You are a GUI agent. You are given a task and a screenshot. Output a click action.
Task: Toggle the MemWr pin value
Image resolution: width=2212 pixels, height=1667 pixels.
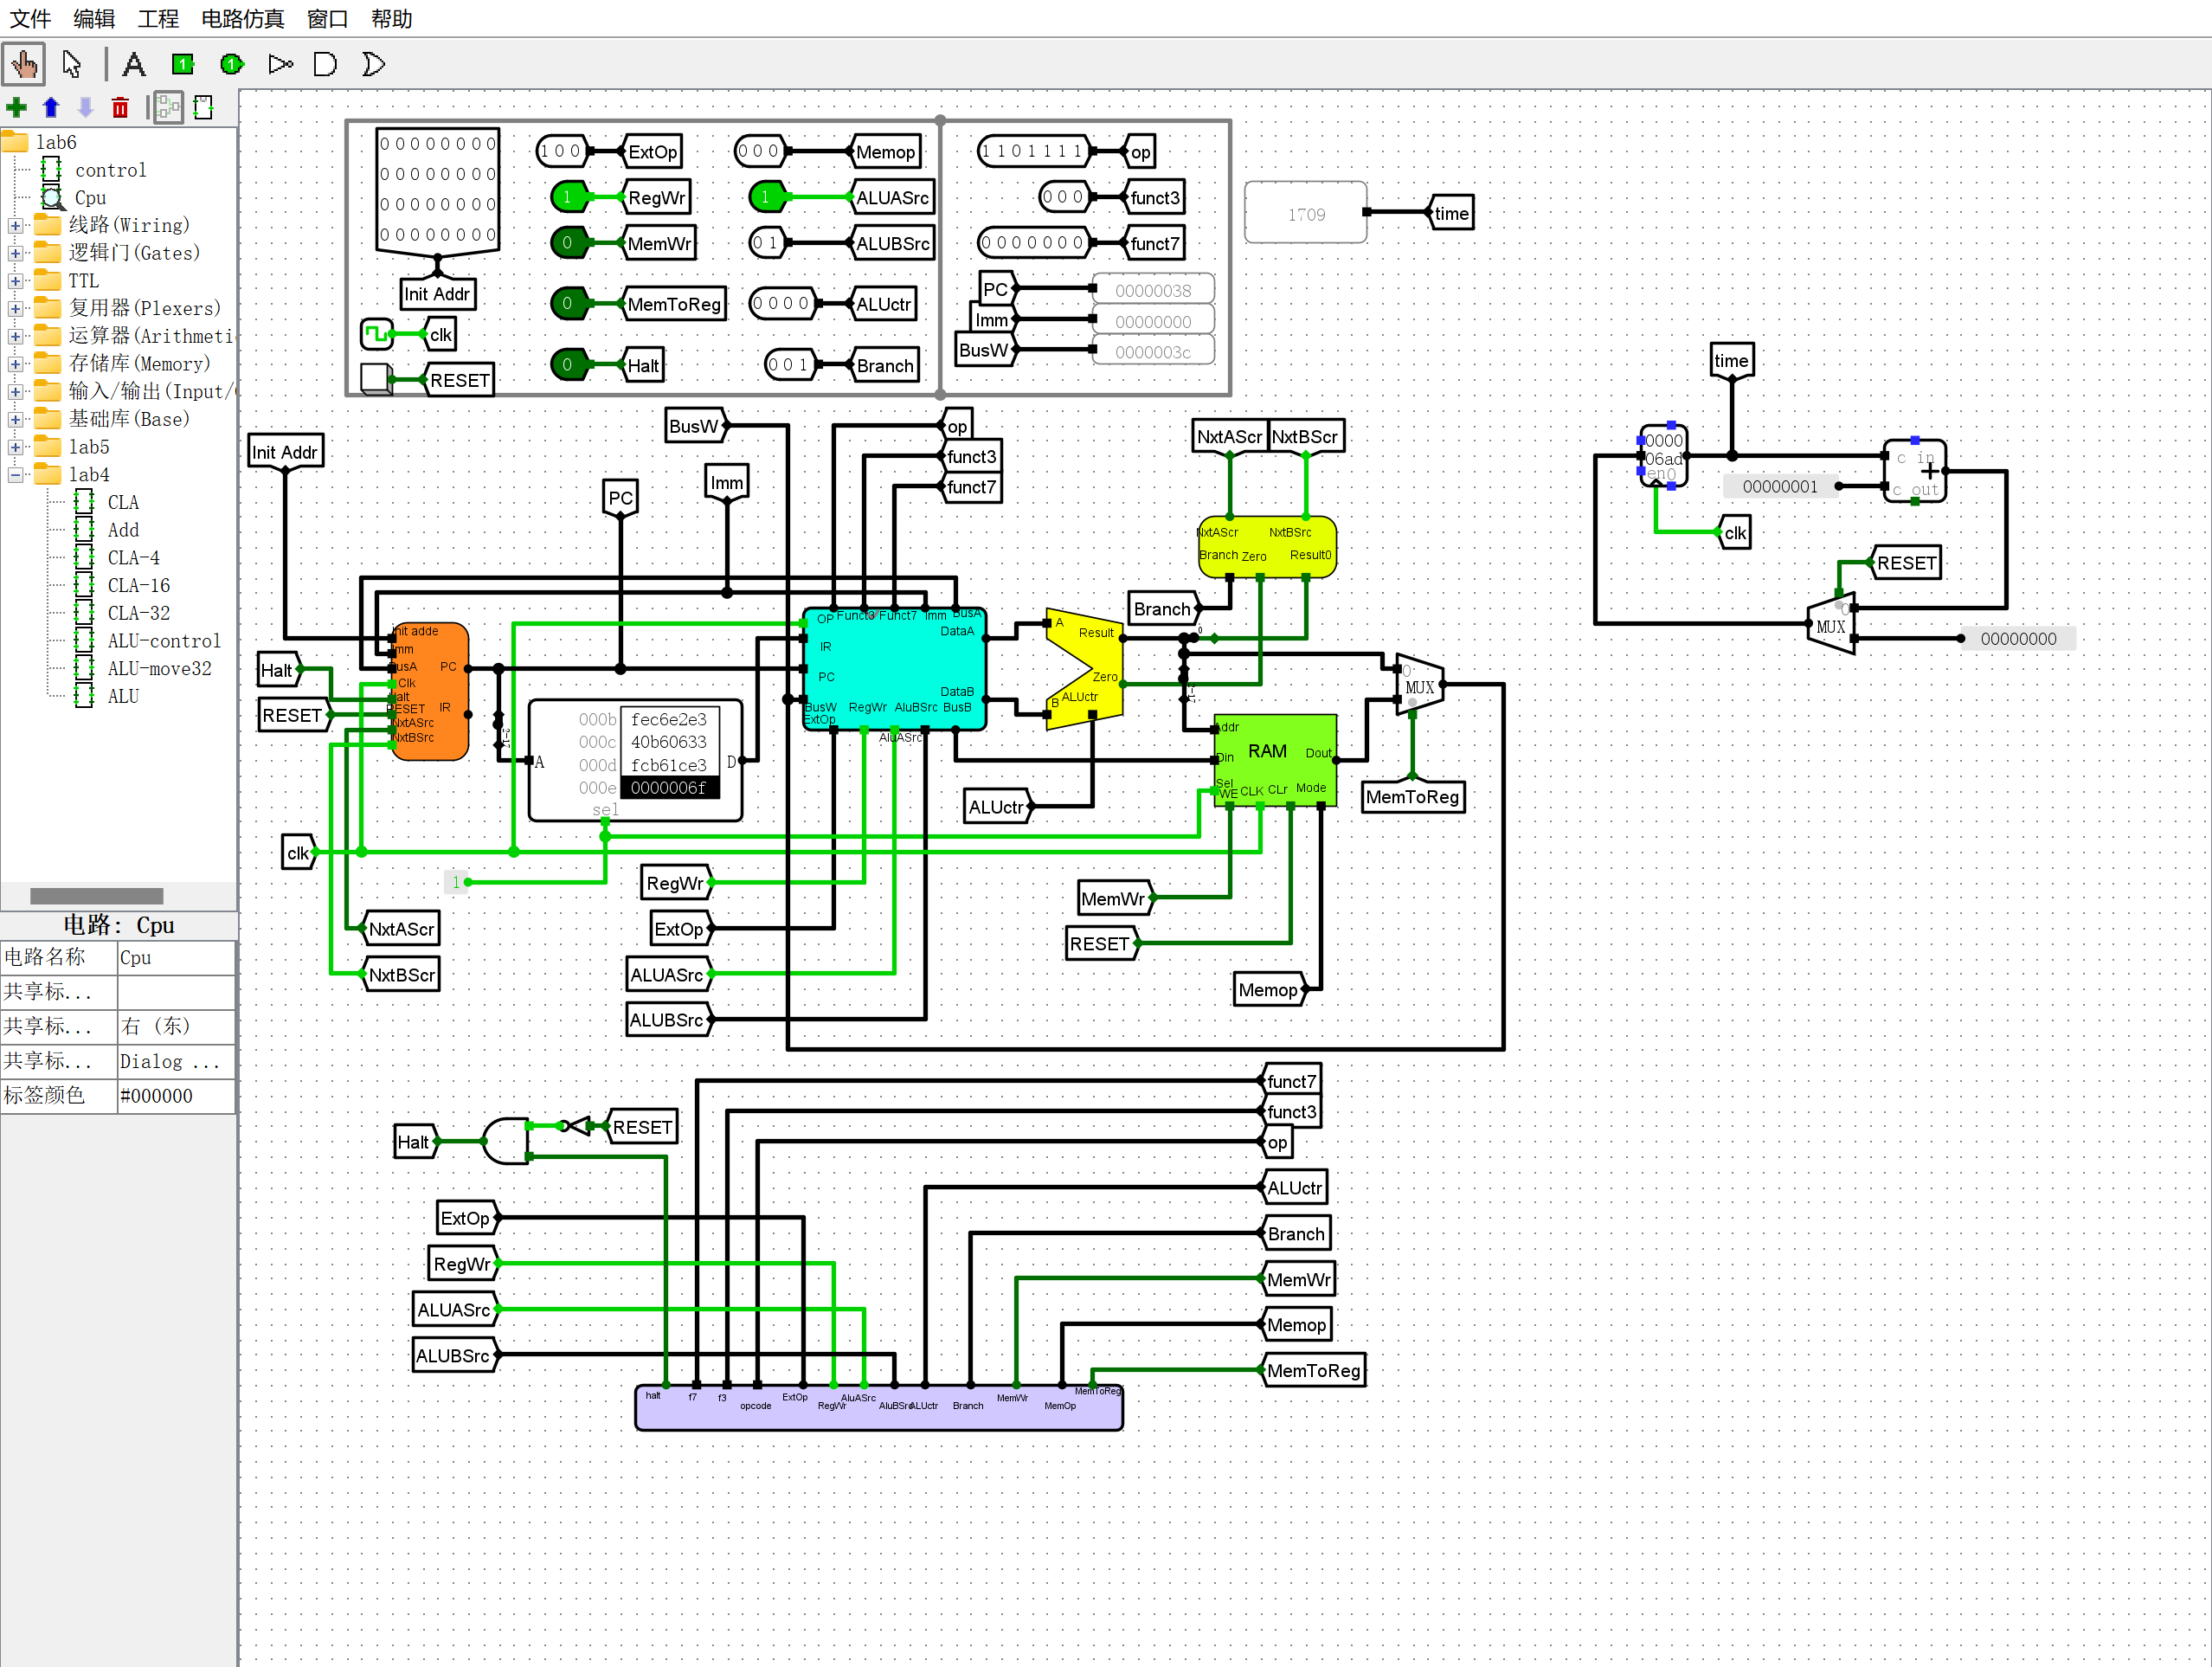568,243
